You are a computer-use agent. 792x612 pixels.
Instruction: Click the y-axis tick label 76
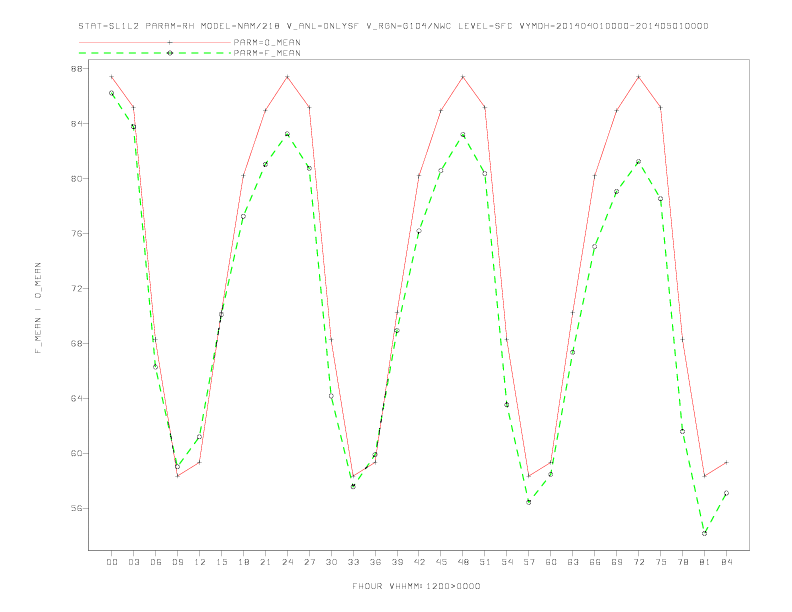click(79, 234)
